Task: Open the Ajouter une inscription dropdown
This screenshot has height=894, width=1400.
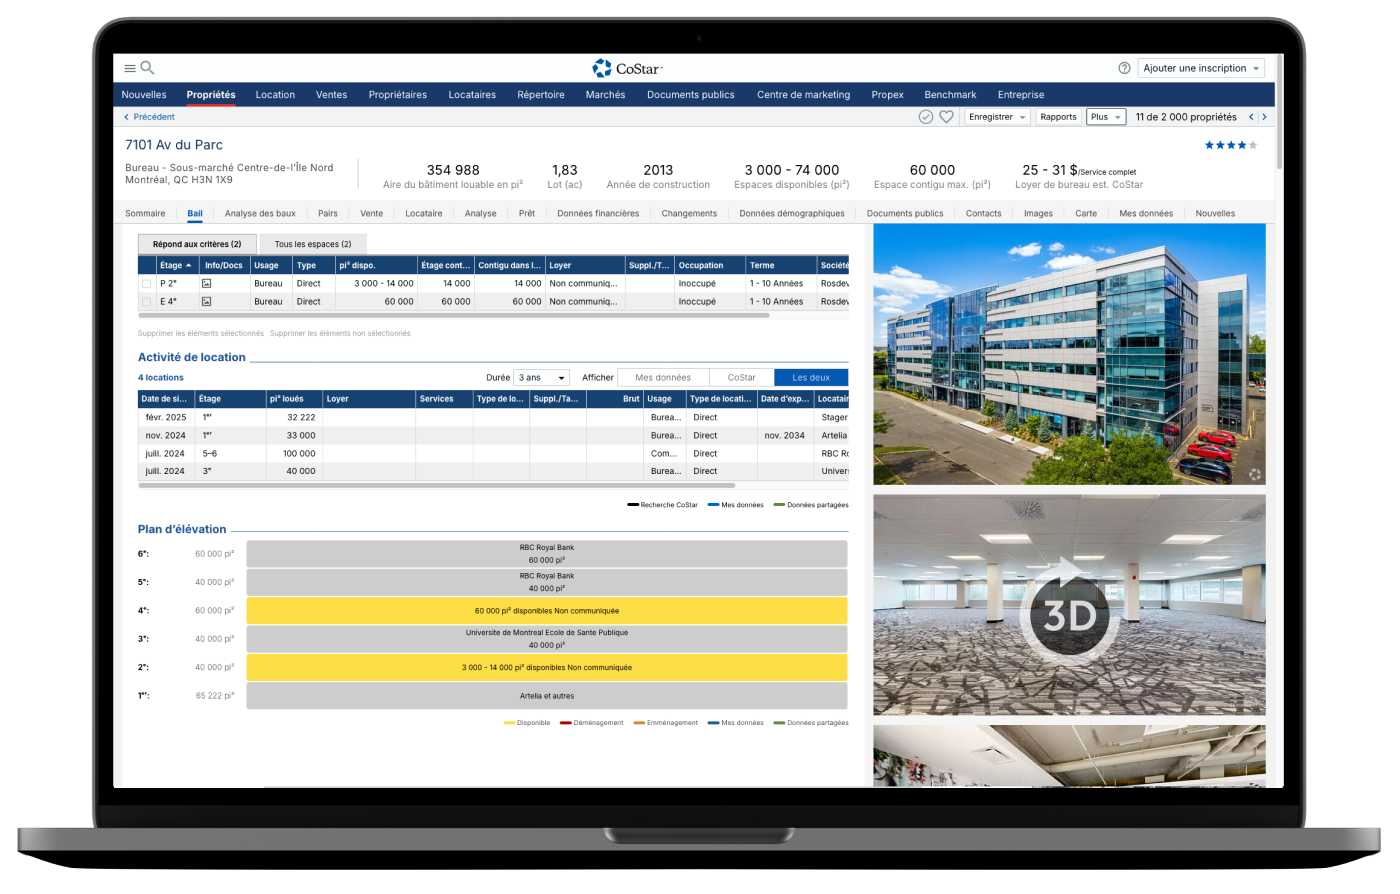Action: tap(1201, 68)
